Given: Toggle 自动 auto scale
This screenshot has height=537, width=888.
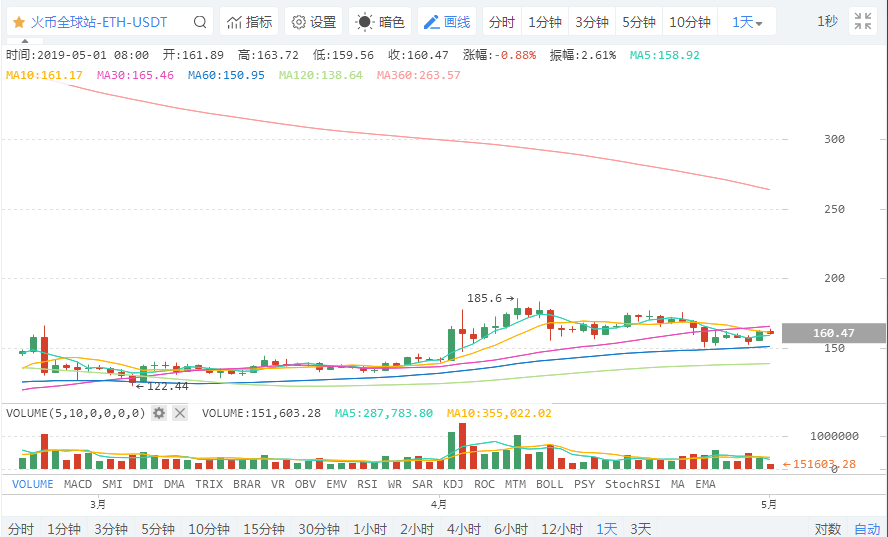Looking at the screenshot, I should click(x=867, y=529).
